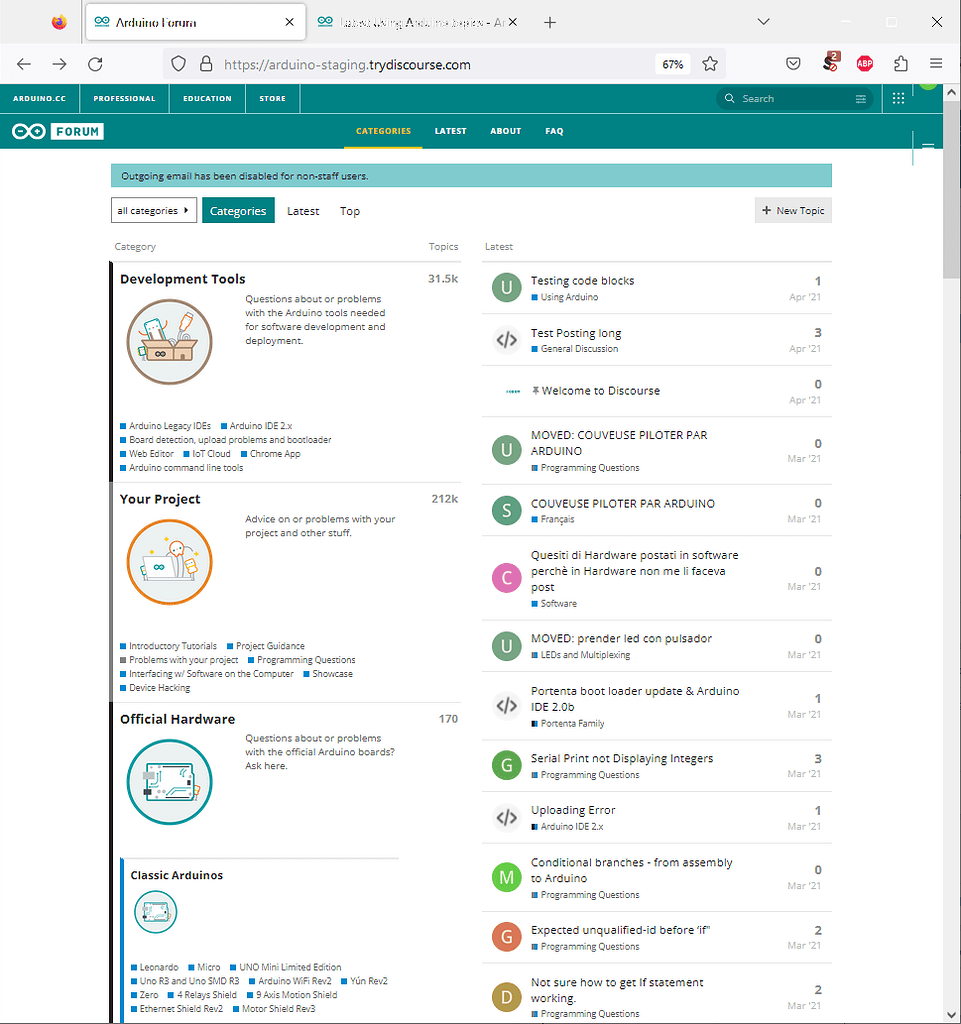Open CATEGORIES in the forum header
Image resolution: width=961 pixels, height=1024 pixels.
(383, 131)
